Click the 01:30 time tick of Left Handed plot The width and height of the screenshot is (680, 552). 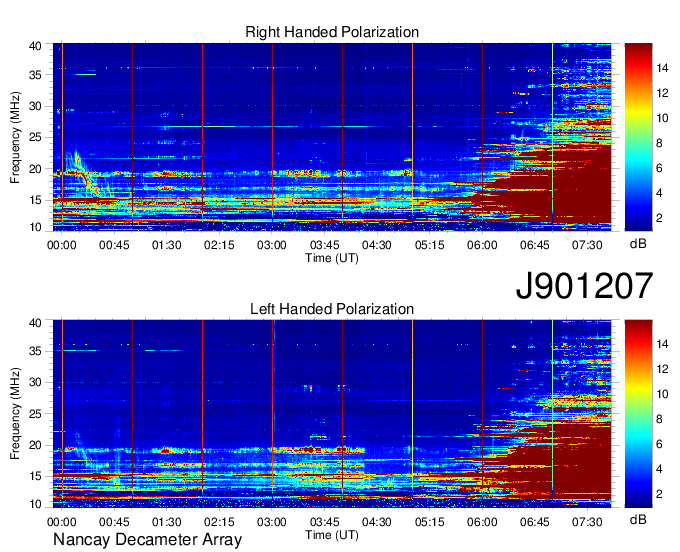coord(167,522)
